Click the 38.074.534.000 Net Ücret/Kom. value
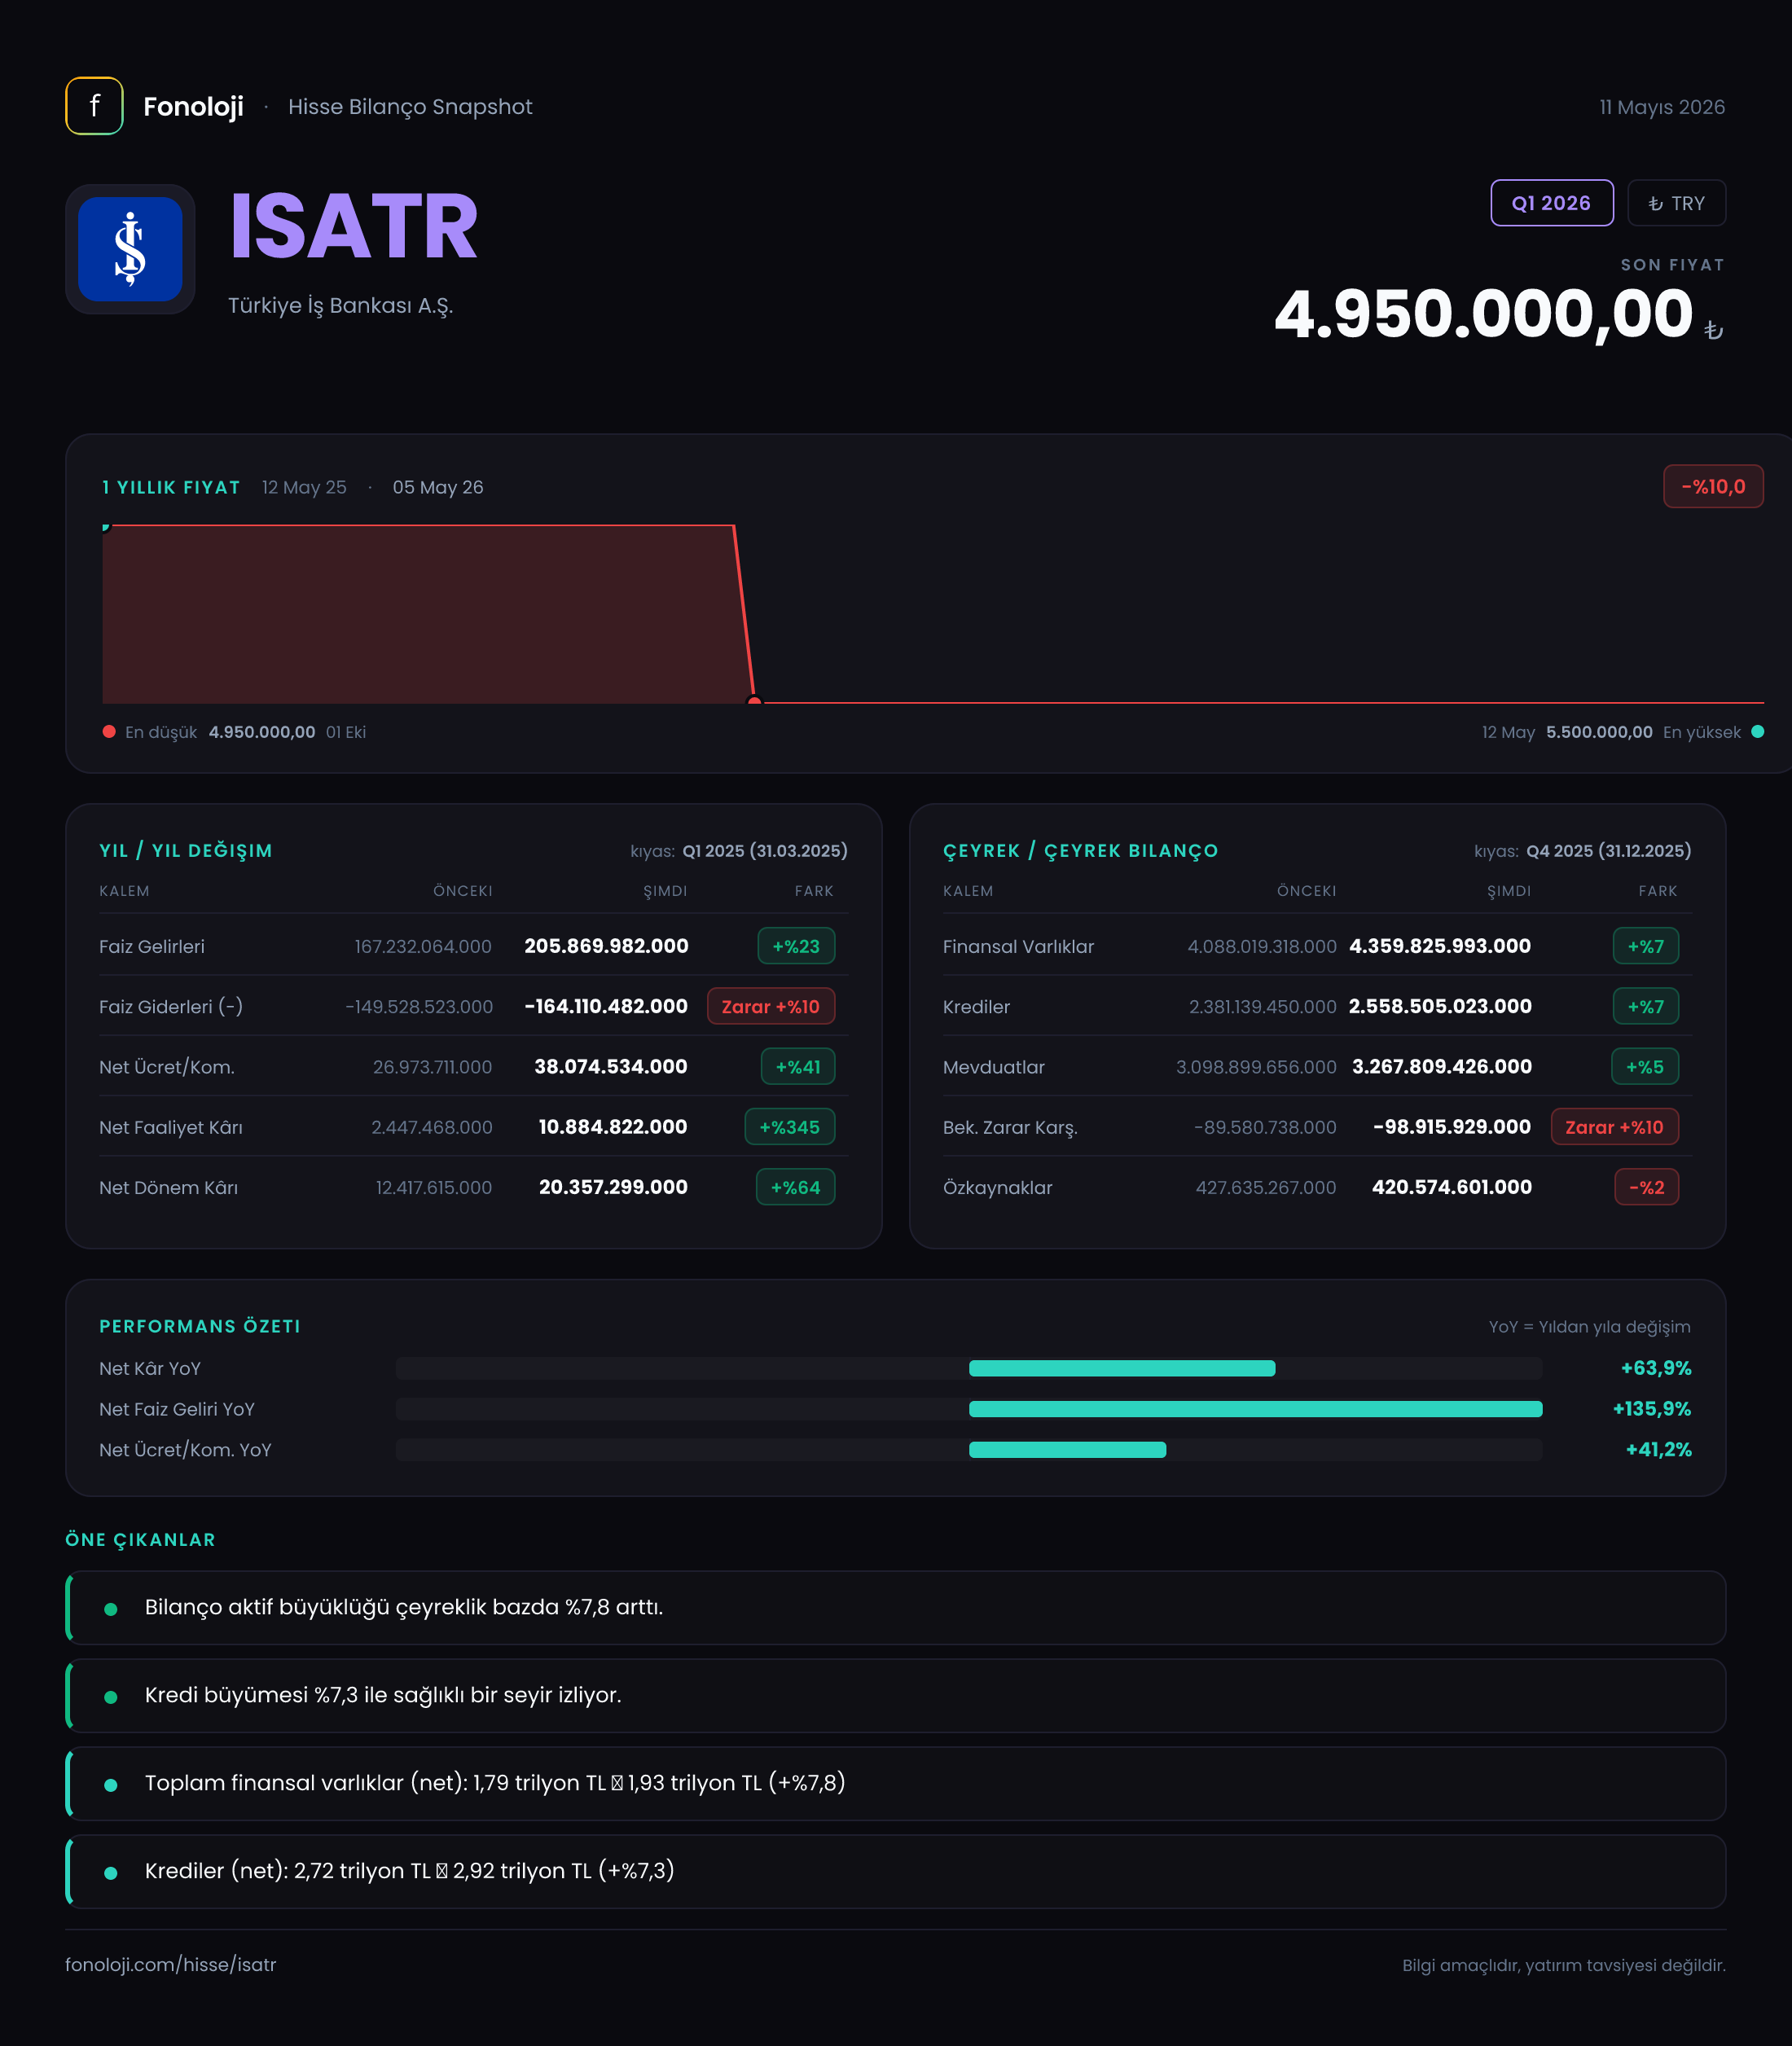Viewport: 1792px width, 2046px height. [611, 1067]
